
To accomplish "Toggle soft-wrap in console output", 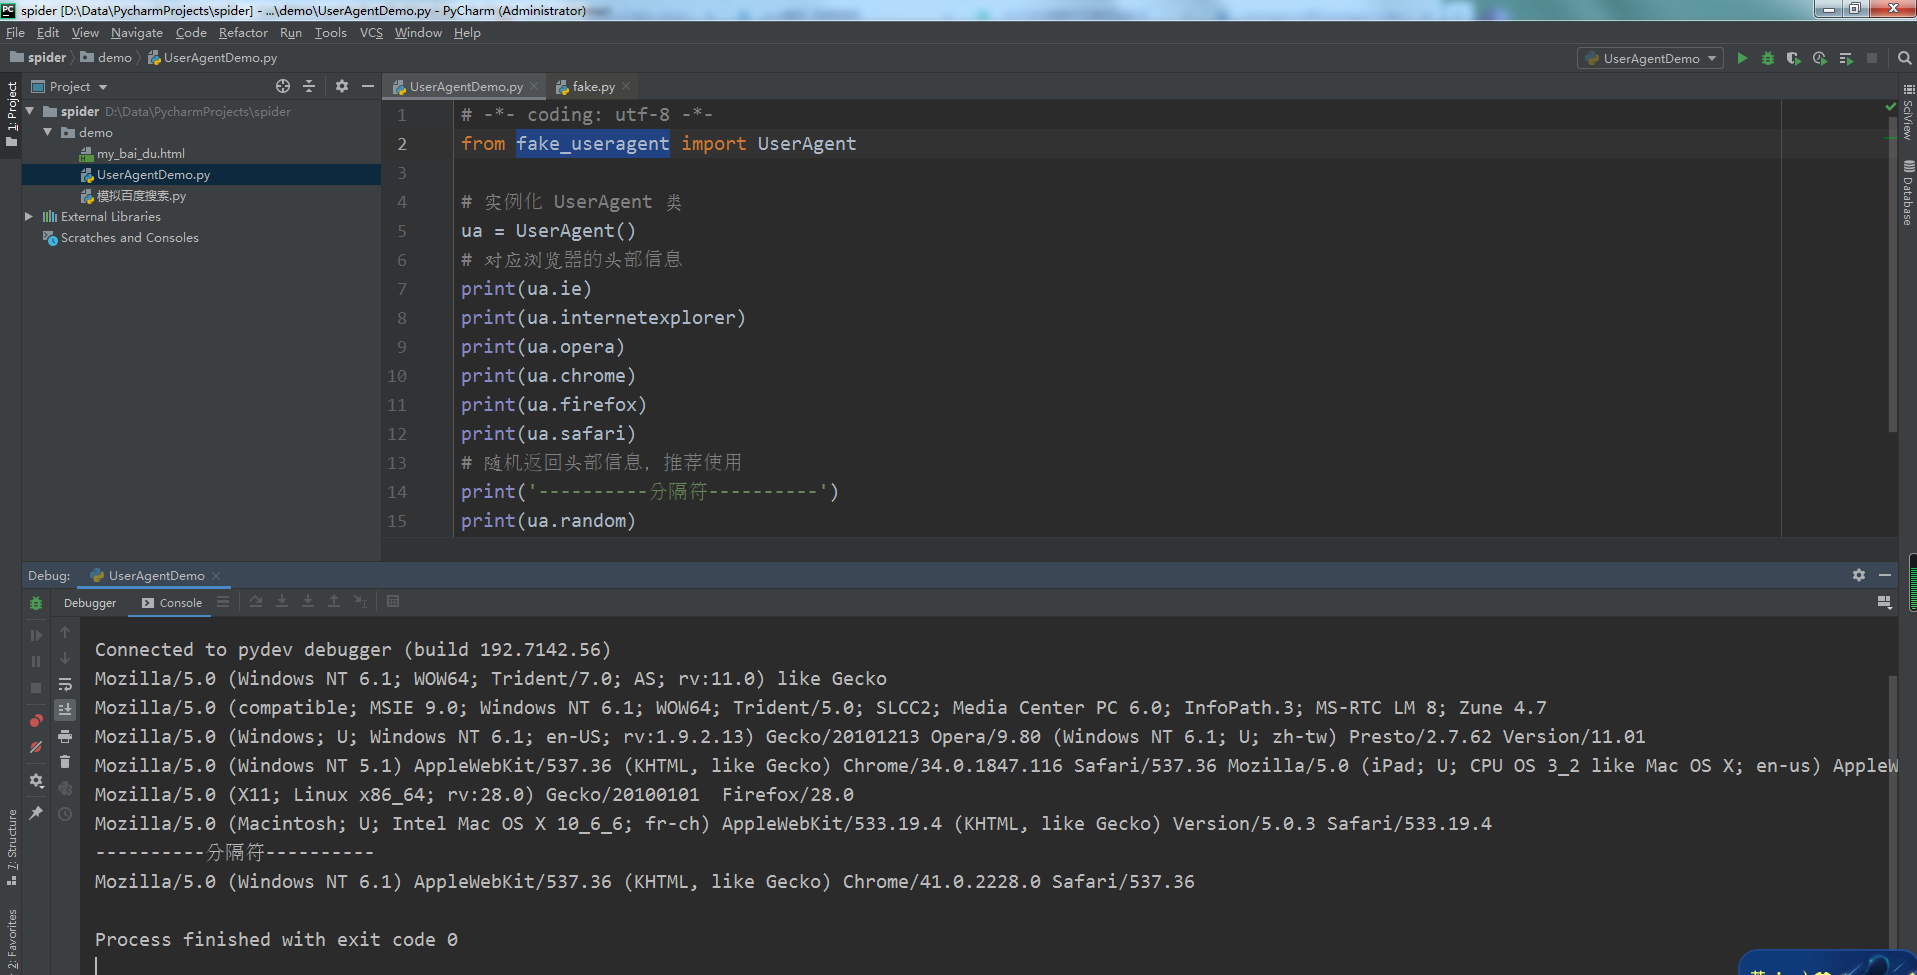I will pyautogui.click(x=65, y=684).
